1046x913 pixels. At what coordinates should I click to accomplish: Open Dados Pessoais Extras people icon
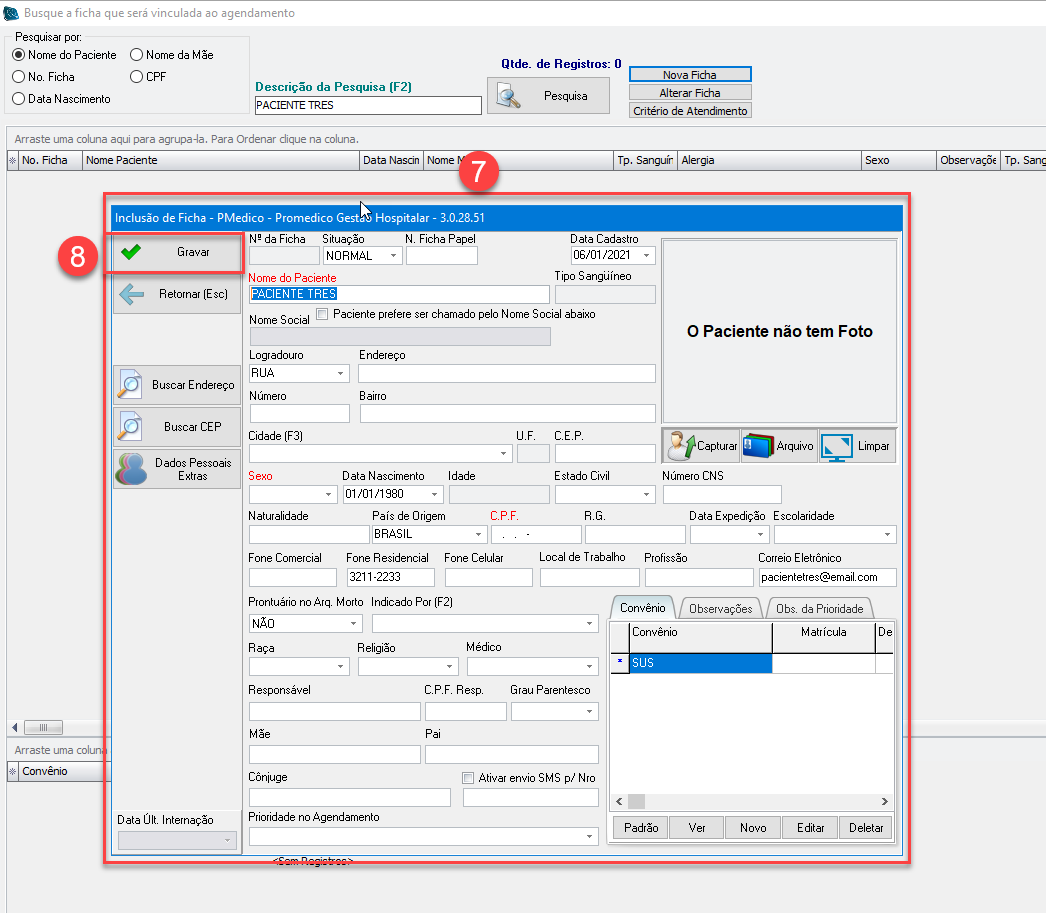click(x=132, y=469)
